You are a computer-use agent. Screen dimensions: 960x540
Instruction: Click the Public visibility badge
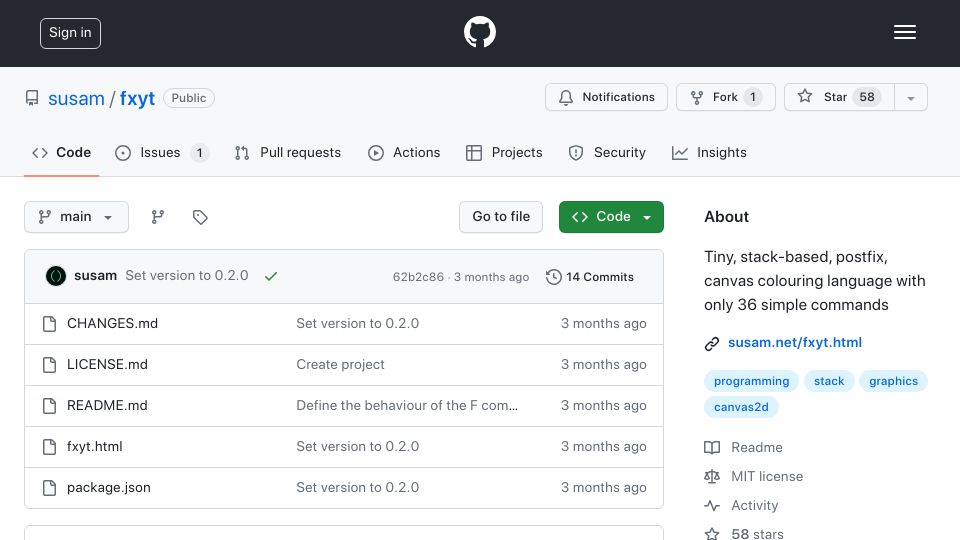pyautogui.click(x=189, y=98)
